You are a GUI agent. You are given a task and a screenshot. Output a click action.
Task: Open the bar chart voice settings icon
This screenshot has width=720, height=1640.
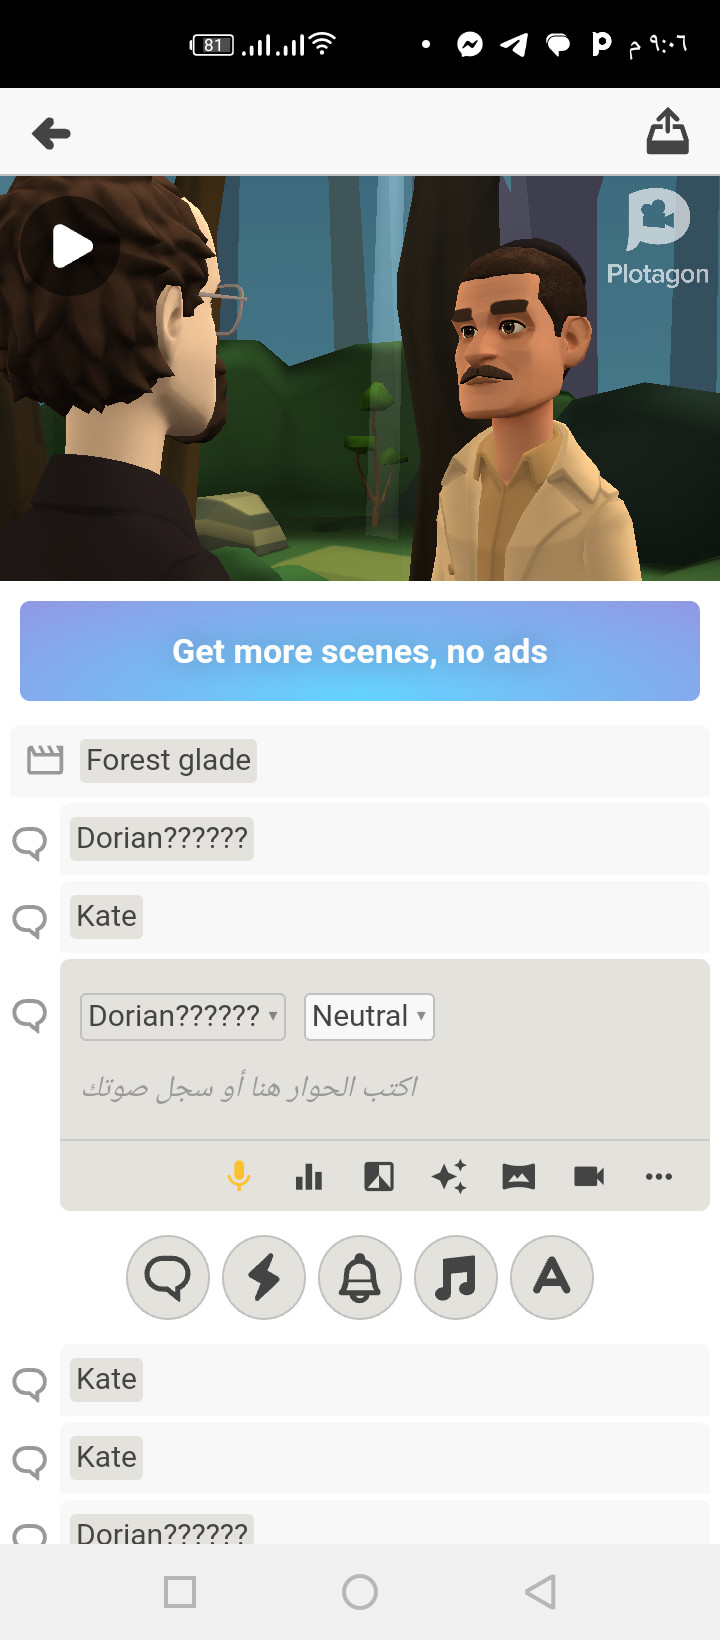(309, 1177)
